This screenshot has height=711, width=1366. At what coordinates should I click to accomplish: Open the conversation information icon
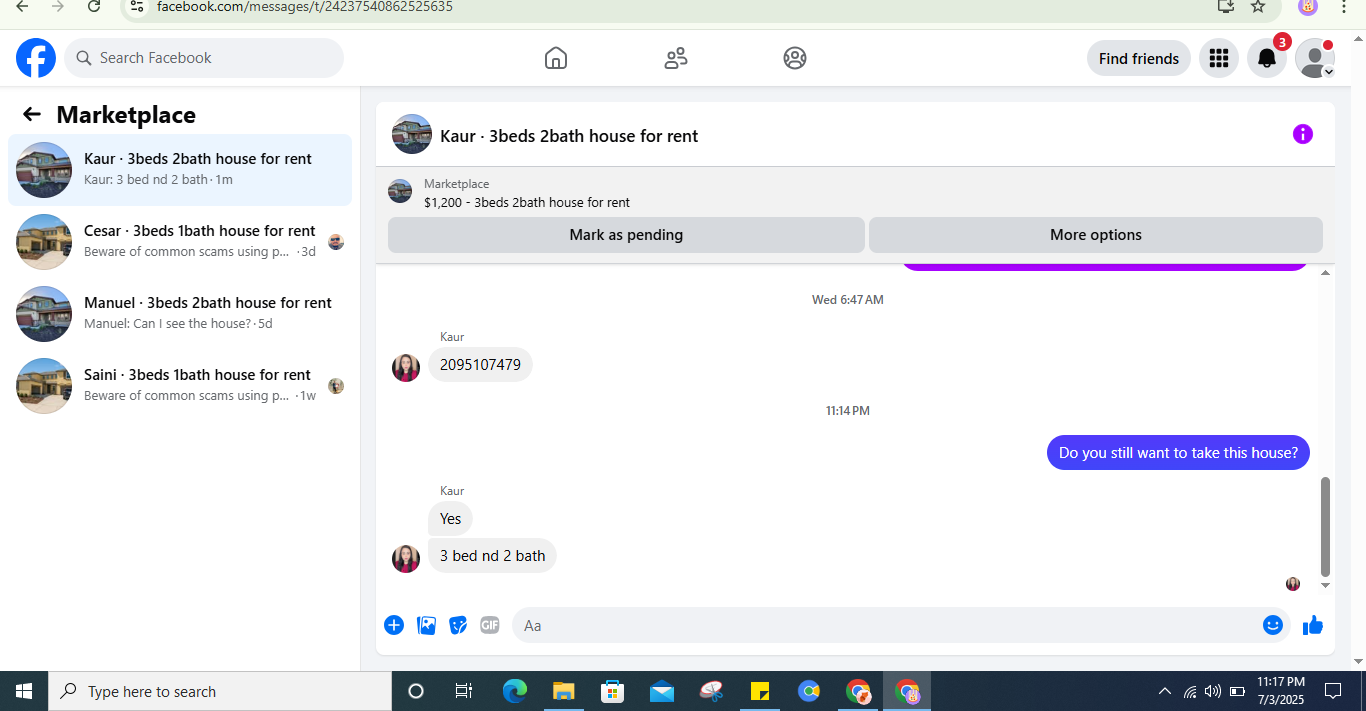point(1303,134)
